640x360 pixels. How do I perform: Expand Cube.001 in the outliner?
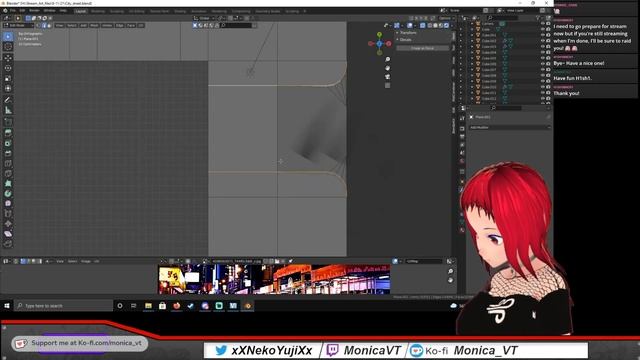pos(472,36)
